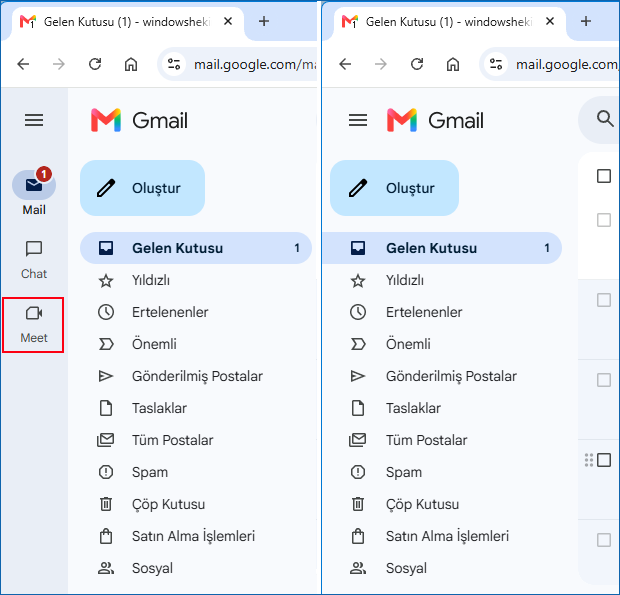Viewport: 620px width, 595px height.
Task: Click the Gmail logo in right window
Action: (435, 120)
